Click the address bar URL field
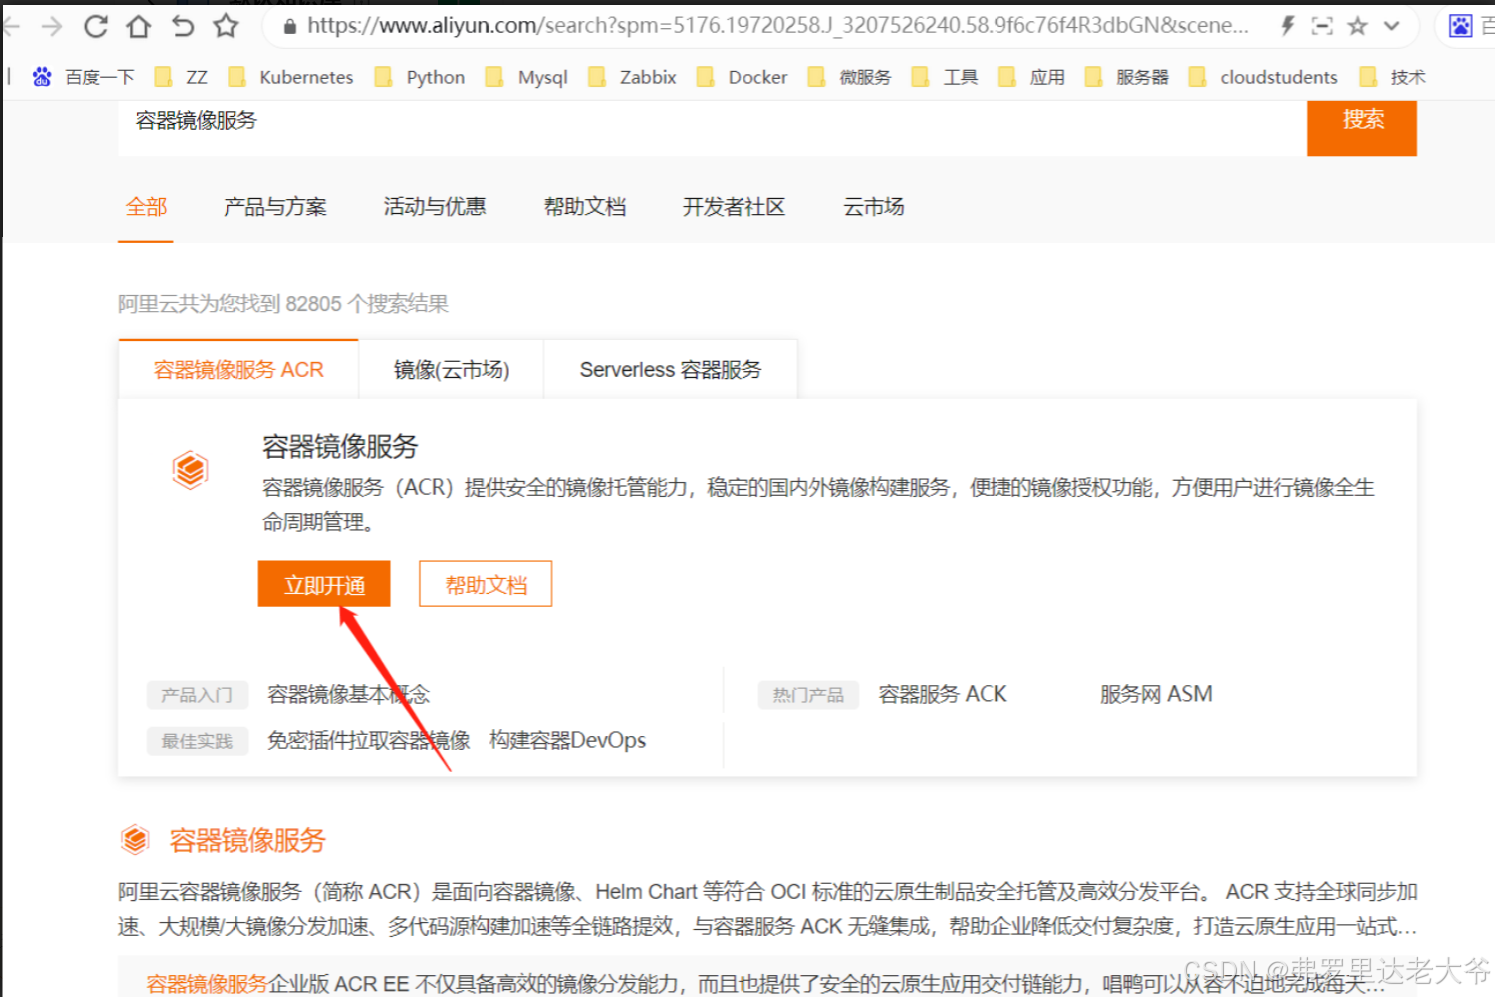This screenshot has width=1495, height=997. coord(777,26)
